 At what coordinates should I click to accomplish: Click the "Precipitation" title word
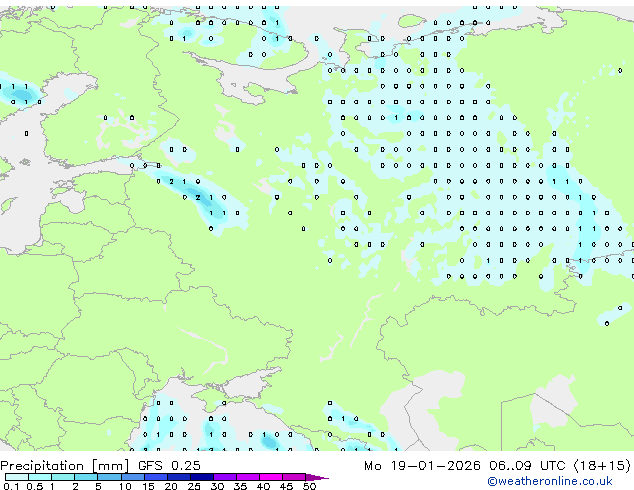pos(42,466)
